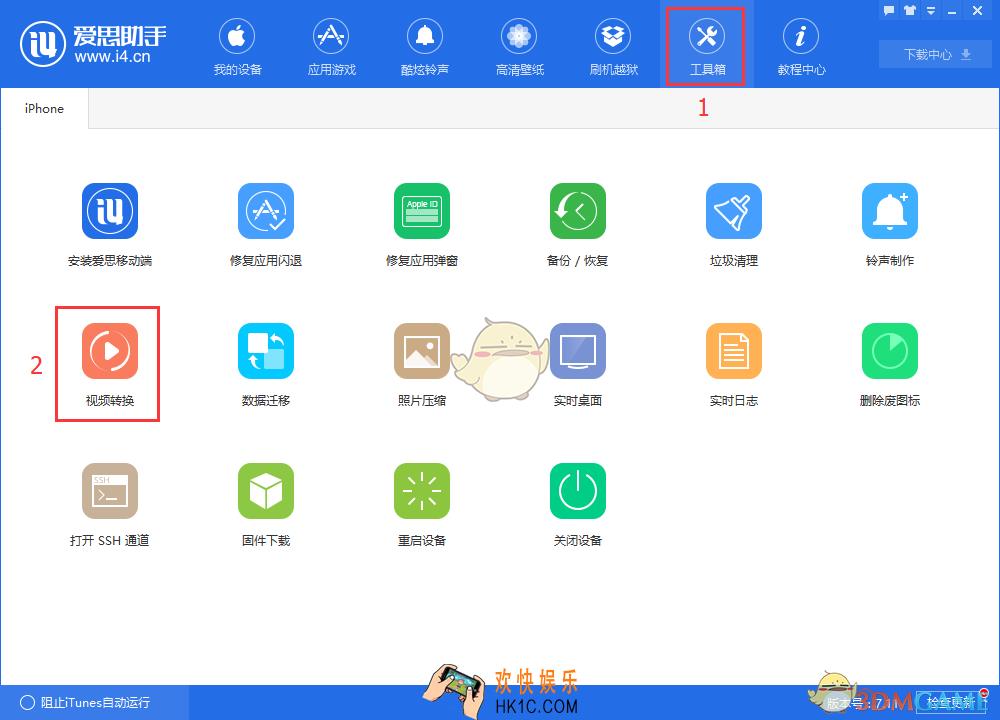Open 实时桌面 live desktop tool
The height and width of the screenshot is (720, 1000).
578,364
